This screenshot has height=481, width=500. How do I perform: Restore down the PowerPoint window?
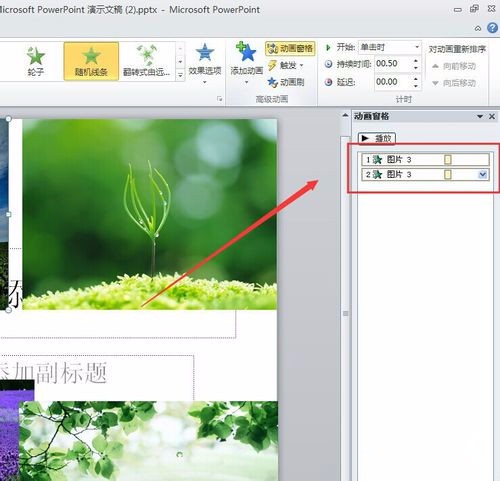(x=474, y=9)
